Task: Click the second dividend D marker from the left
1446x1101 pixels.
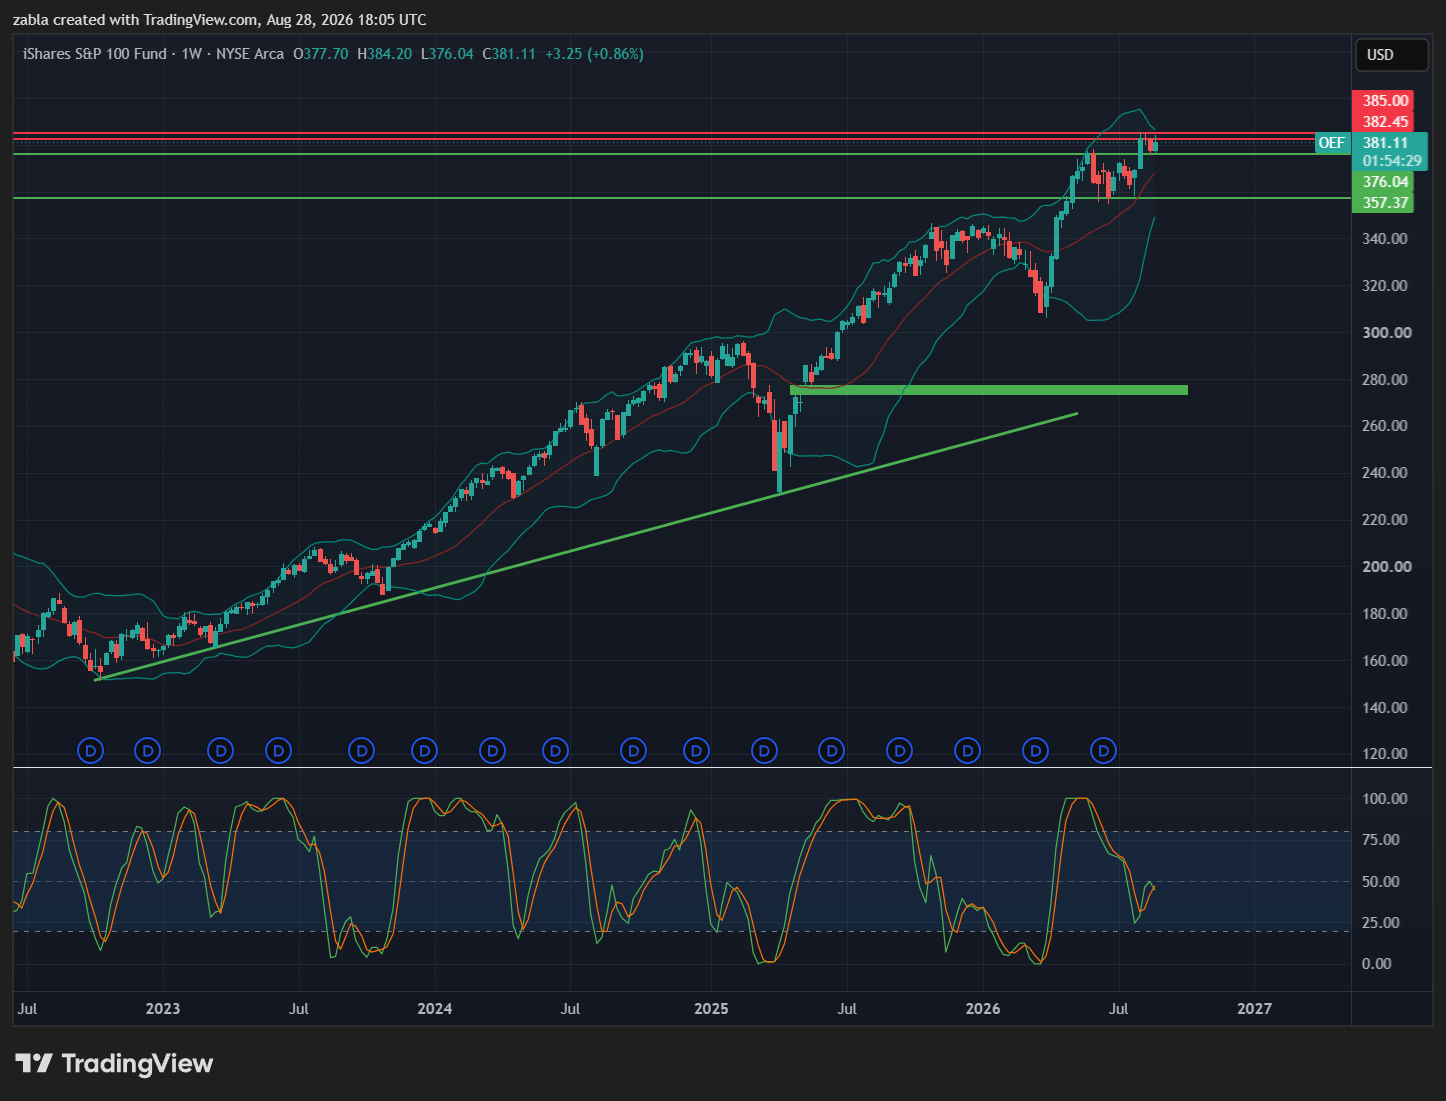Action: tap(148, 750)
